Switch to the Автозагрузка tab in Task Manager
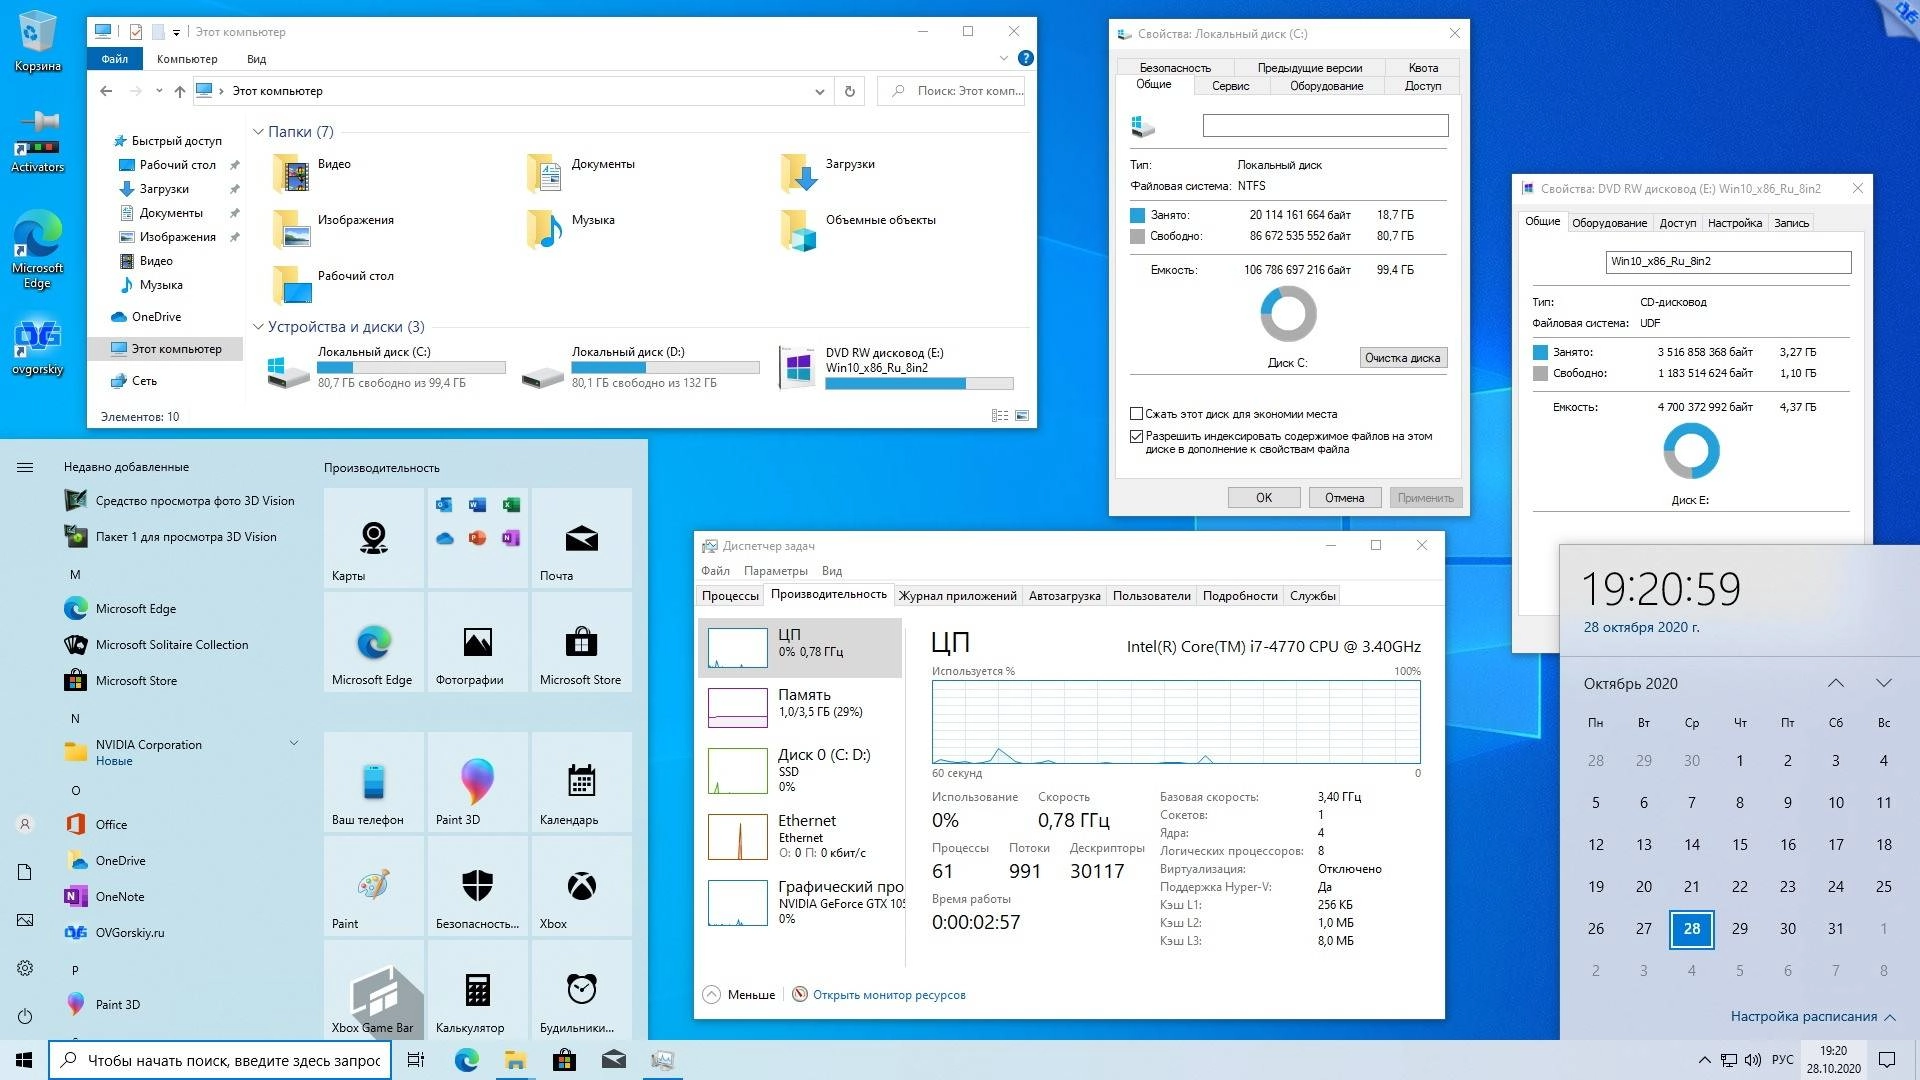This screenshot has height=1080, width=1920. tap(1064, 595)
